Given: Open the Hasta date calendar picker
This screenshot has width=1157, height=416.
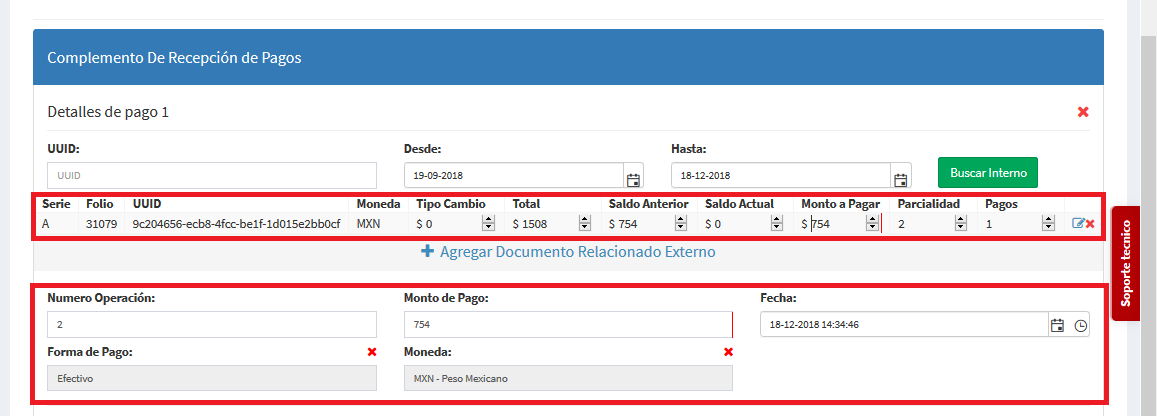Looking at the screenshot, I should pyautogui.click(x=900, y=180).
